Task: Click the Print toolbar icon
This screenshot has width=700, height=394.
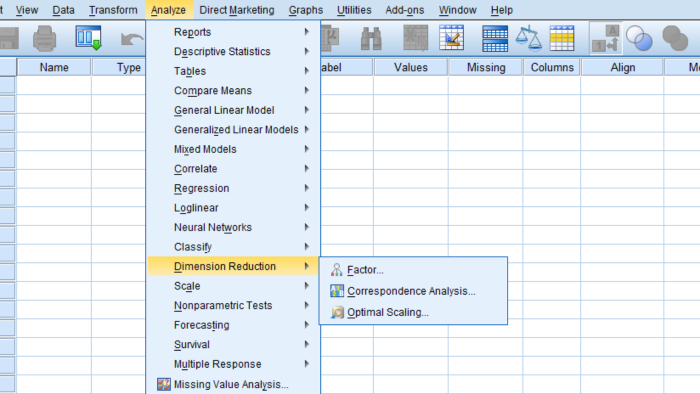Action: click(x=45, y=38)
